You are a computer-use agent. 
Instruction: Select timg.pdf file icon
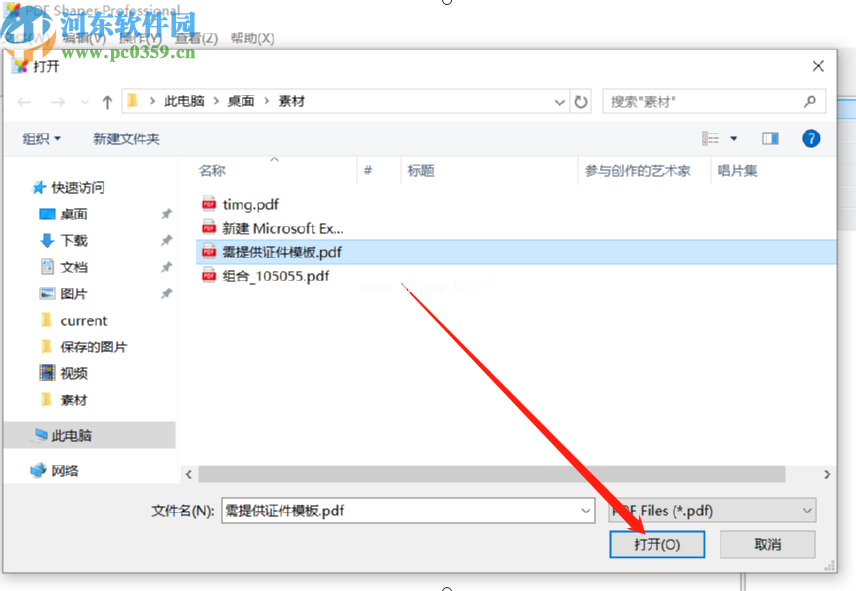click(209, 204)
